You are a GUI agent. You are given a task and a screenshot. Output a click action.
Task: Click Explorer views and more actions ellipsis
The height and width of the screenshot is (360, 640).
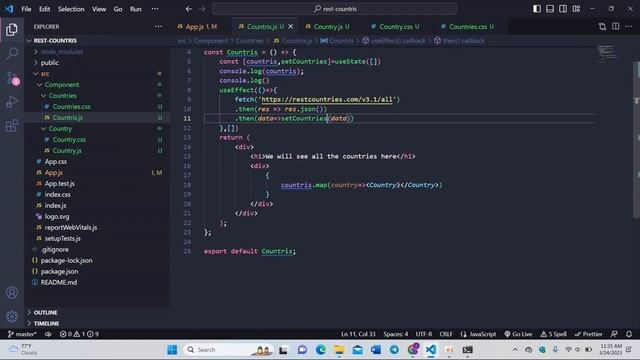(x=158, y=27)
